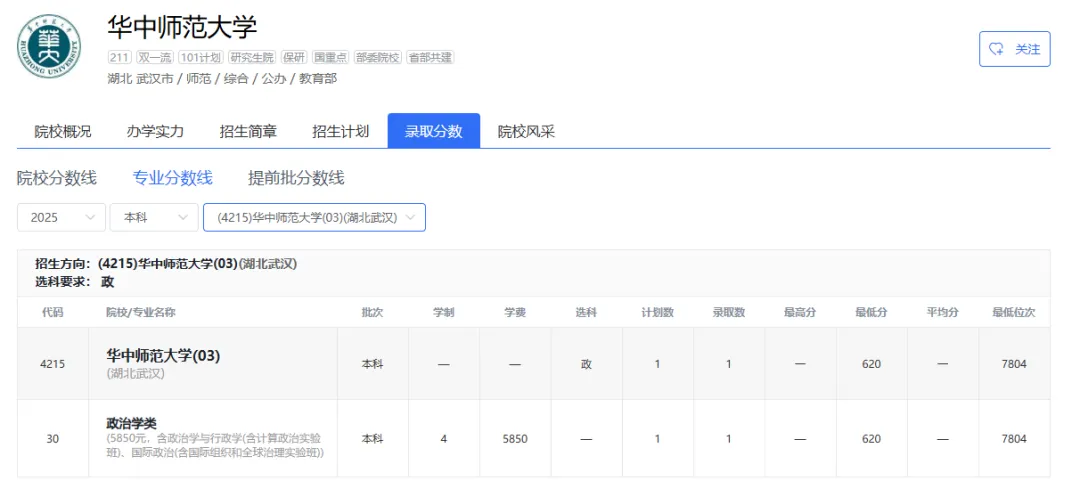Click the 录取数 column header
This screenshot has width=1080, height=497.
[x=729, y=313]
